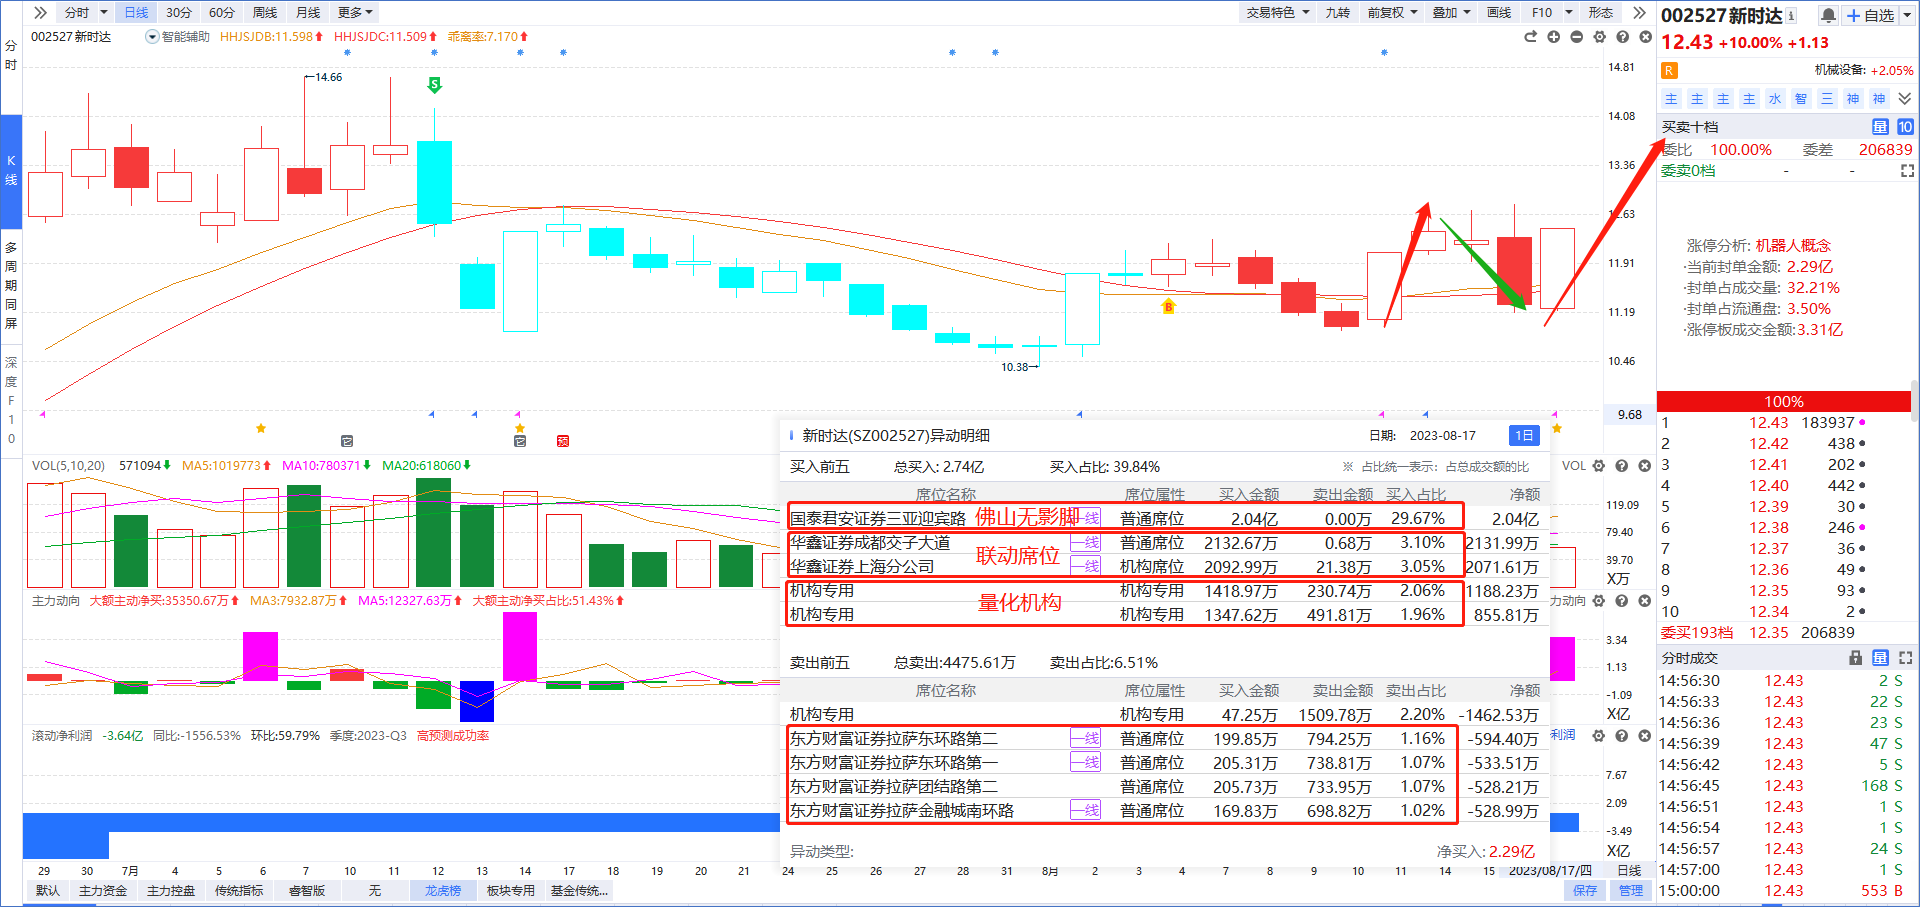This screenshot has height=907, width=1920.
Task: Click the 自选 add-to-watchlist button
Action: (1870, 15)
